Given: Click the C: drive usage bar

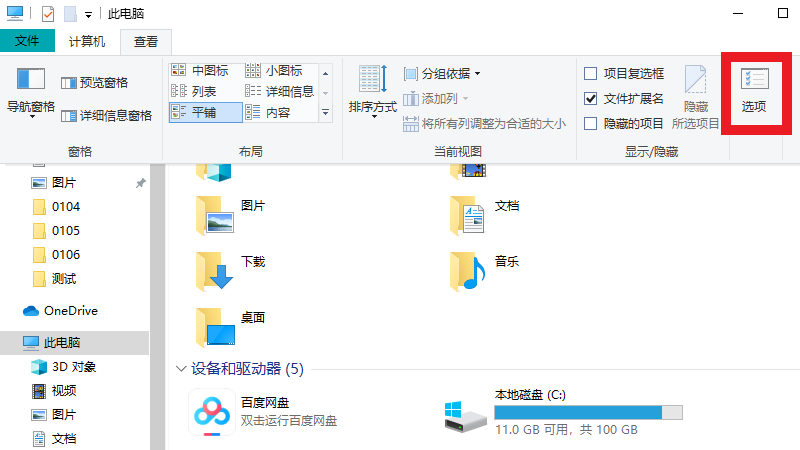Looking at the screenshot, I should (x=588, y=412).
